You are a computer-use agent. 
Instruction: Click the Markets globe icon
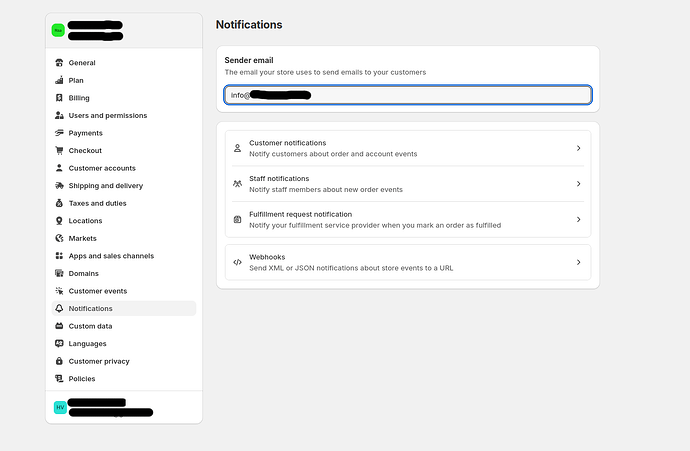[x=59, y=238]
